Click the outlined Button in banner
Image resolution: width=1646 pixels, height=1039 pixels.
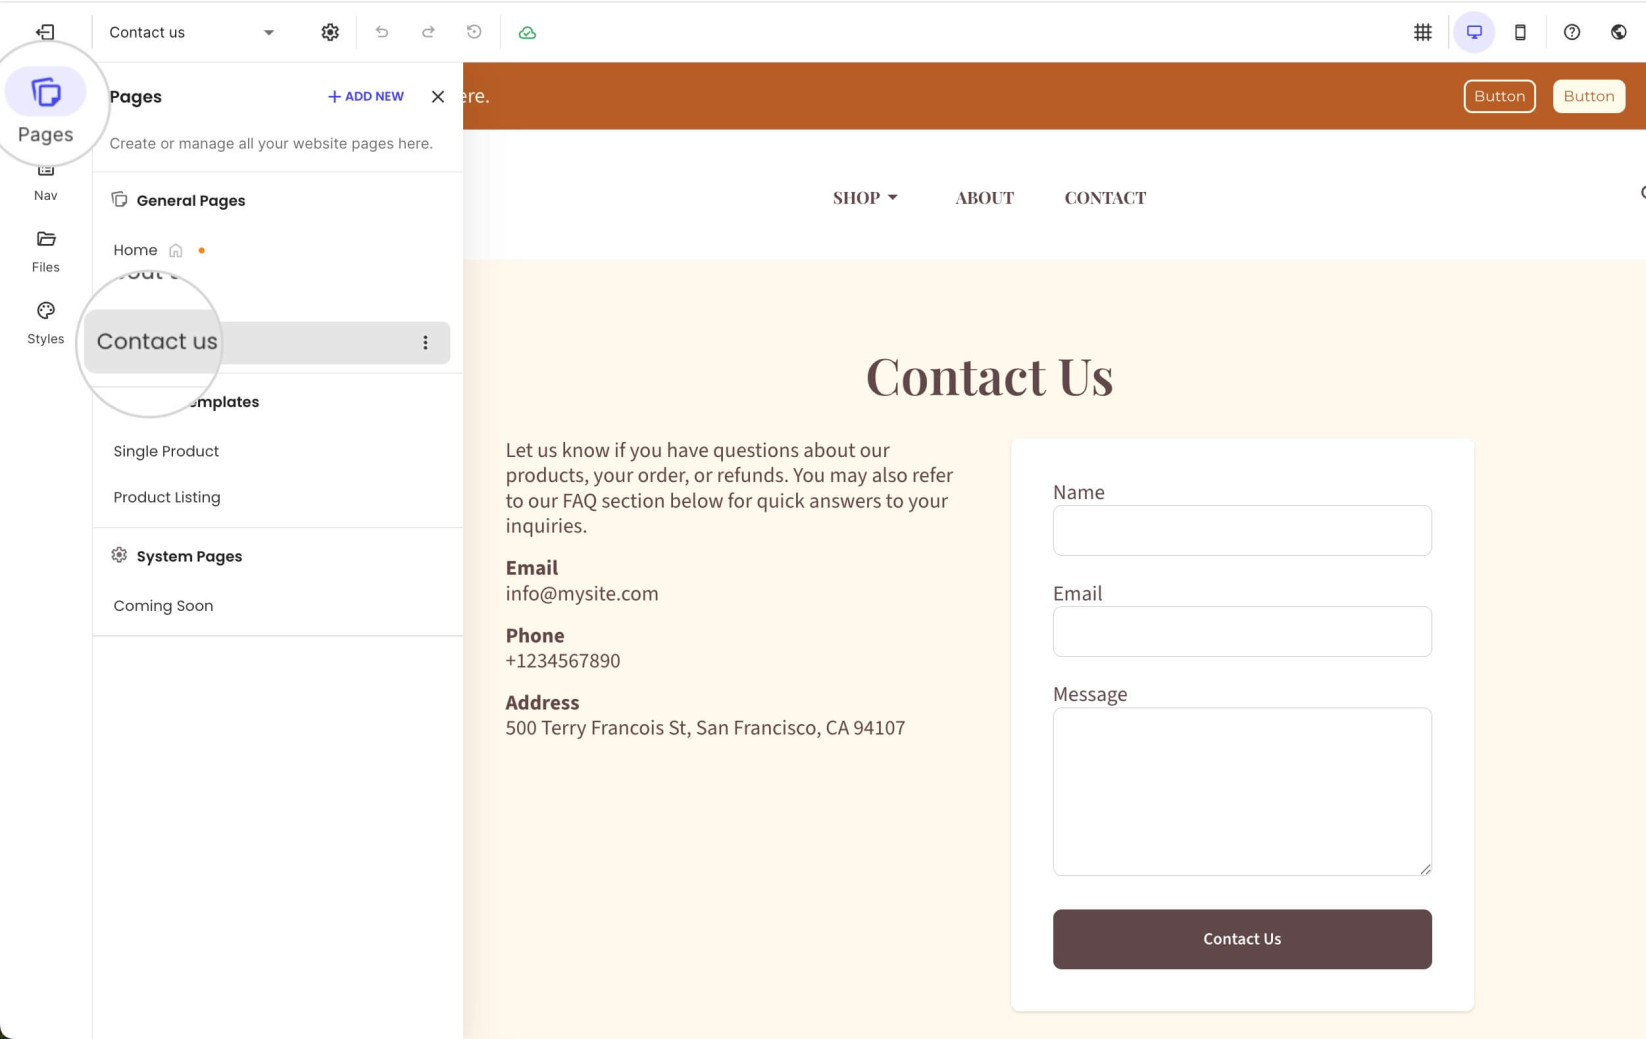1499,96
